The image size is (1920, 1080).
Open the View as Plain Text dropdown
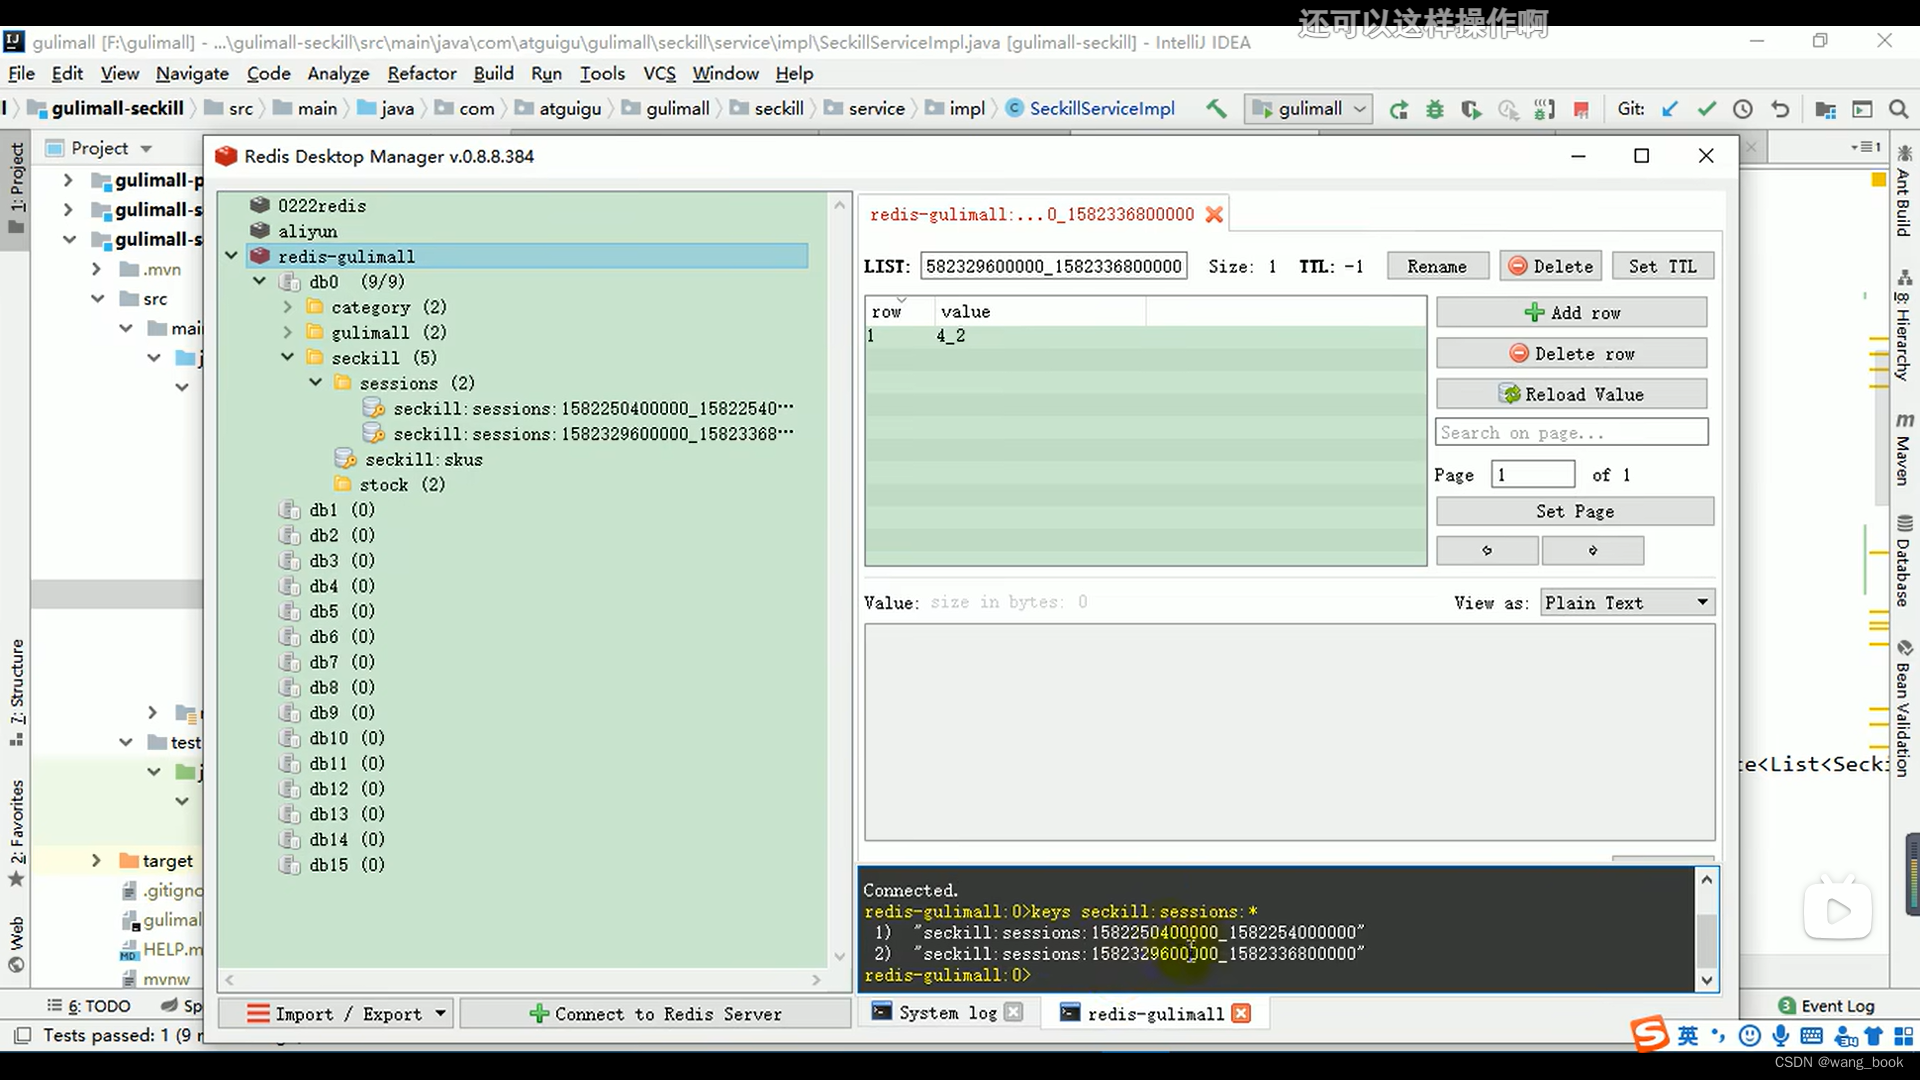pos(1628,603)
